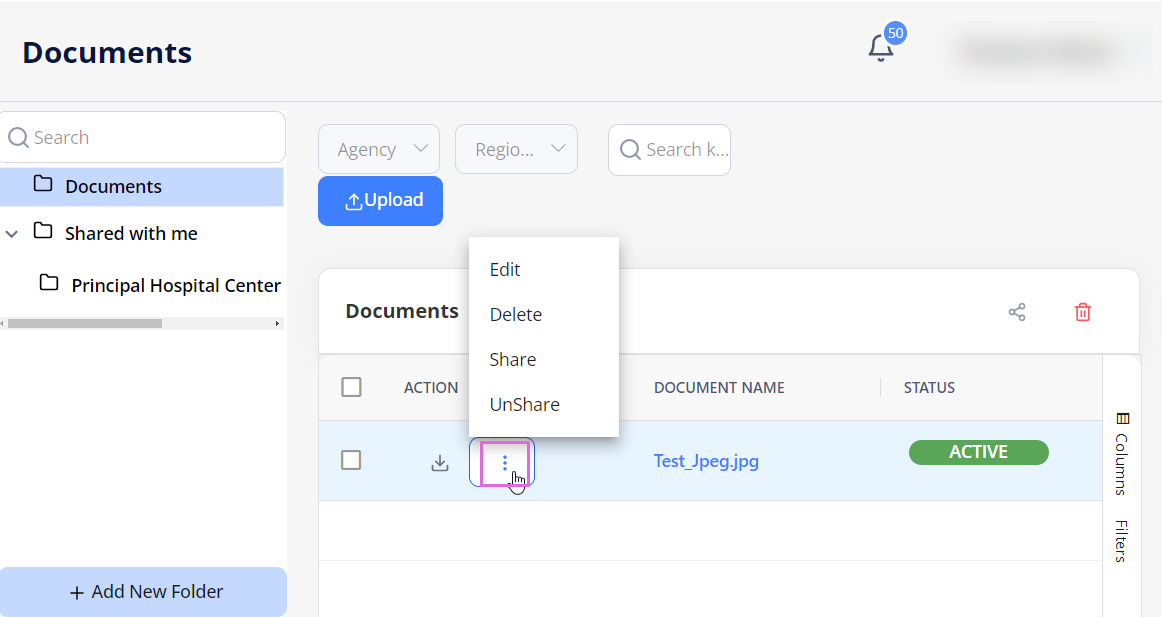Collapse the Shared with me tree node
Screen dimensions: 1162x617
[x=12, y=234]
